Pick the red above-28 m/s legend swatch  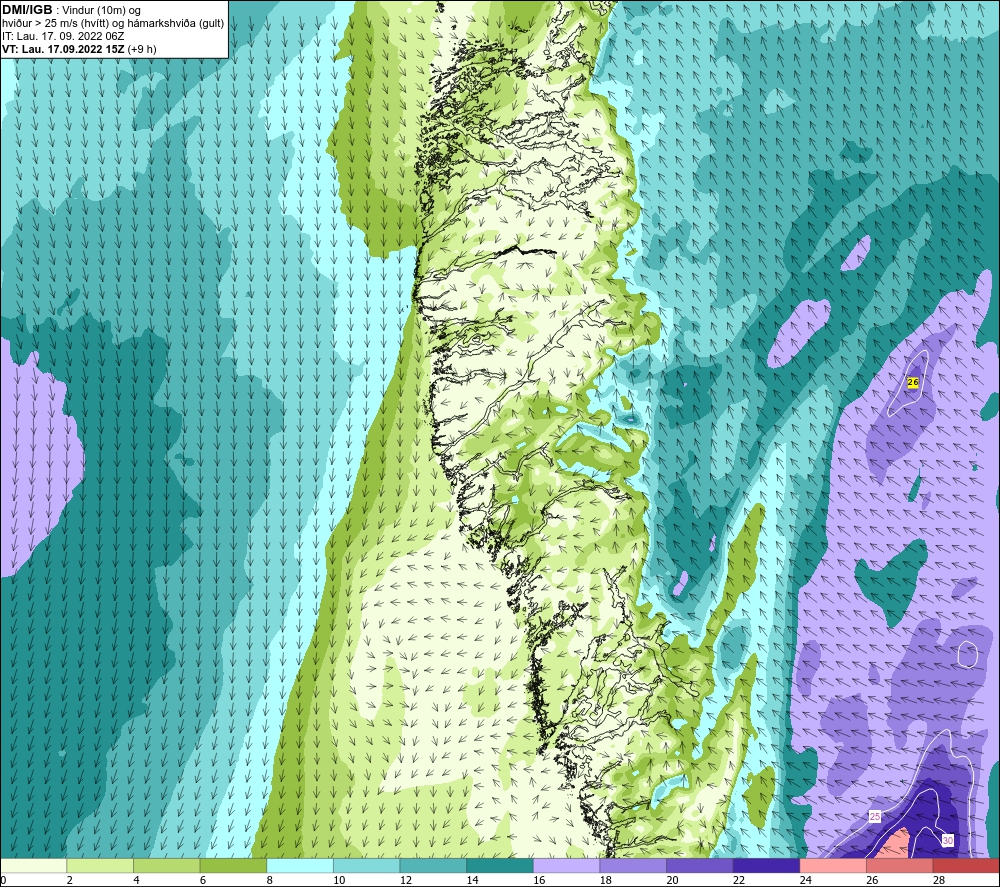pyautogui.click(x=966, y=866)
